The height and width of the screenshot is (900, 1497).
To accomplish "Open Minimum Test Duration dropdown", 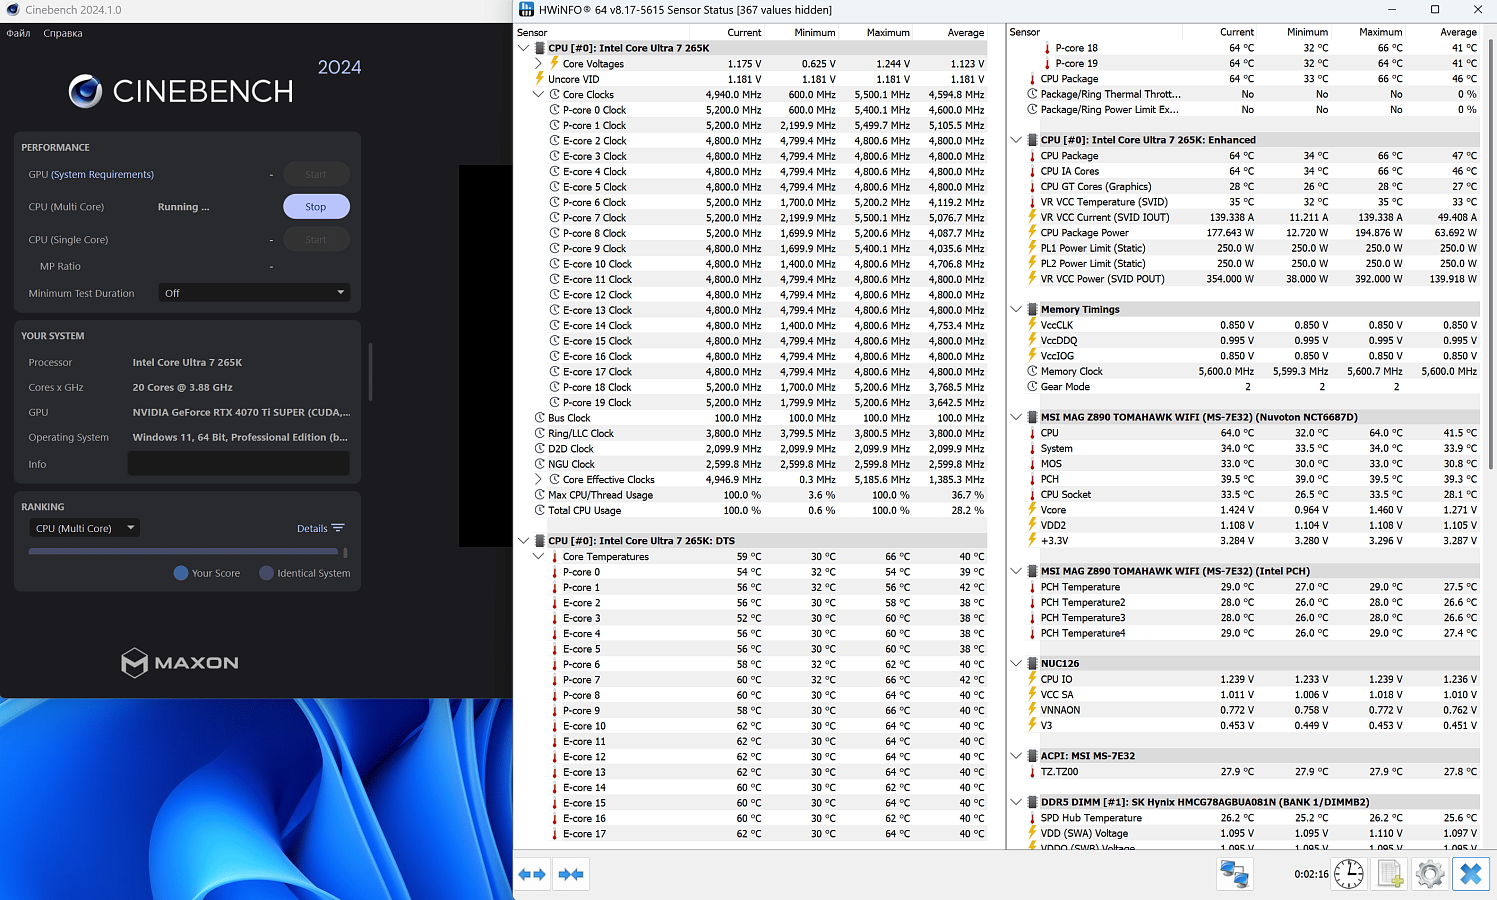I will (254, 293).
